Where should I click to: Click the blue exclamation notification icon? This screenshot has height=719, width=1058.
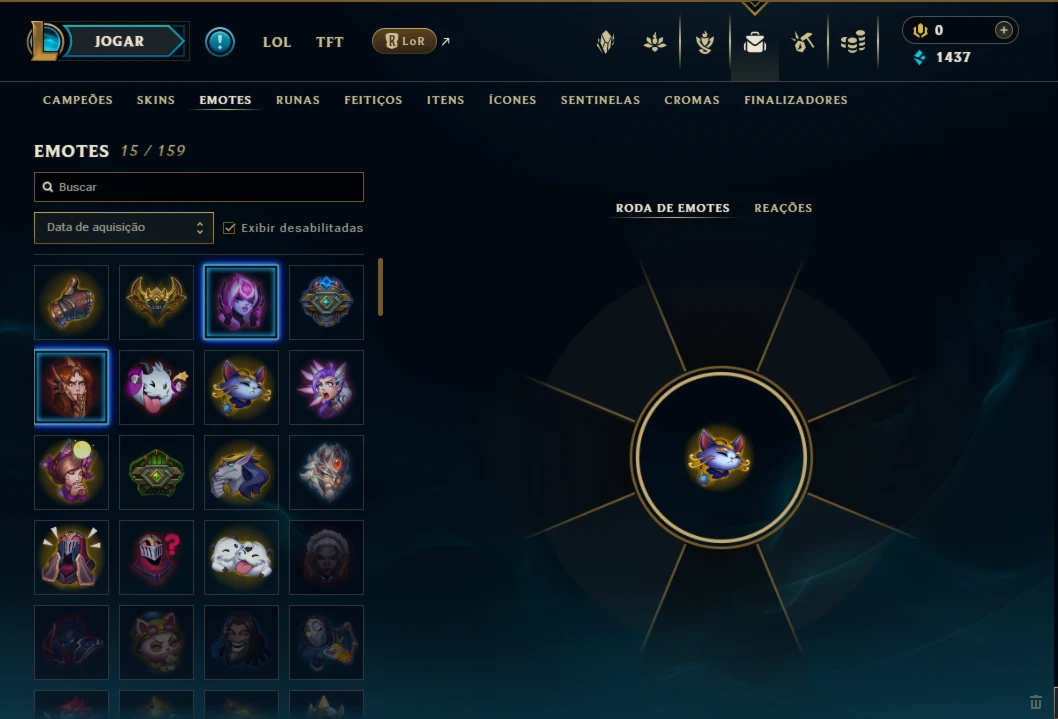click(220, 42)
